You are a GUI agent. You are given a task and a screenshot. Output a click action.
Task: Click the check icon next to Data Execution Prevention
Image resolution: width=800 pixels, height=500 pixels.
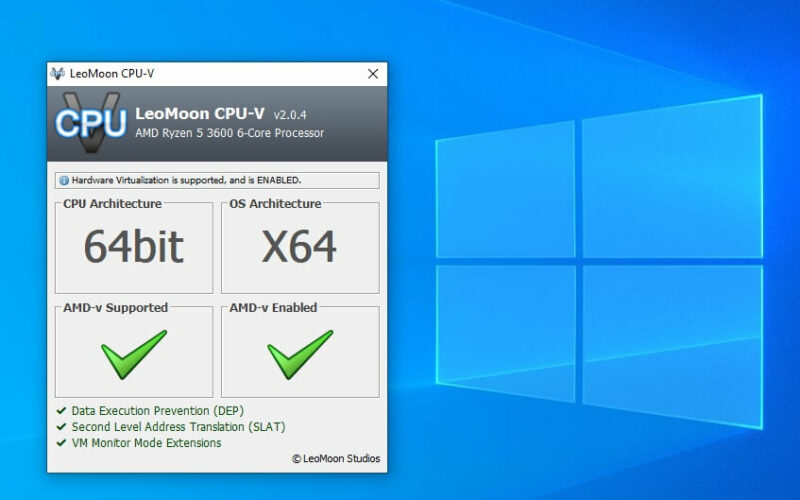point(61,411)
